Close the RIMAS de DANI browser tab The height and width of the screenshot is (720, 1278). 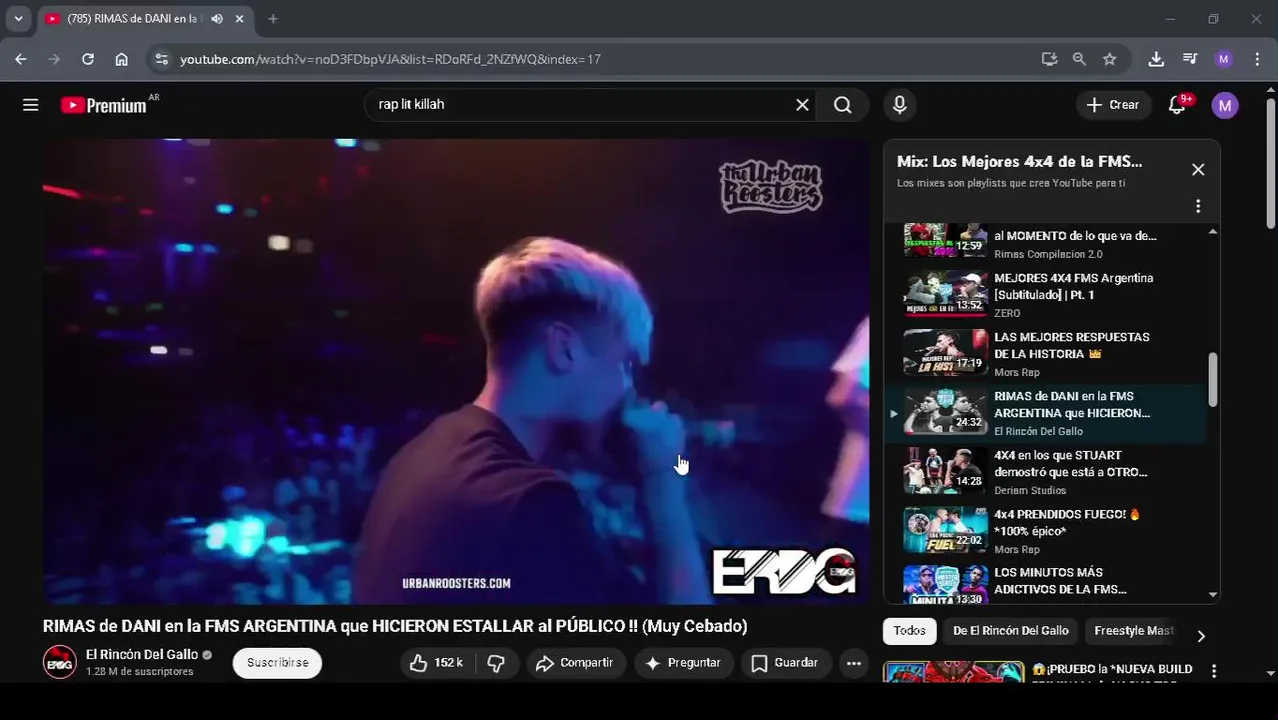pyautogui.click(x=240, y=19)
